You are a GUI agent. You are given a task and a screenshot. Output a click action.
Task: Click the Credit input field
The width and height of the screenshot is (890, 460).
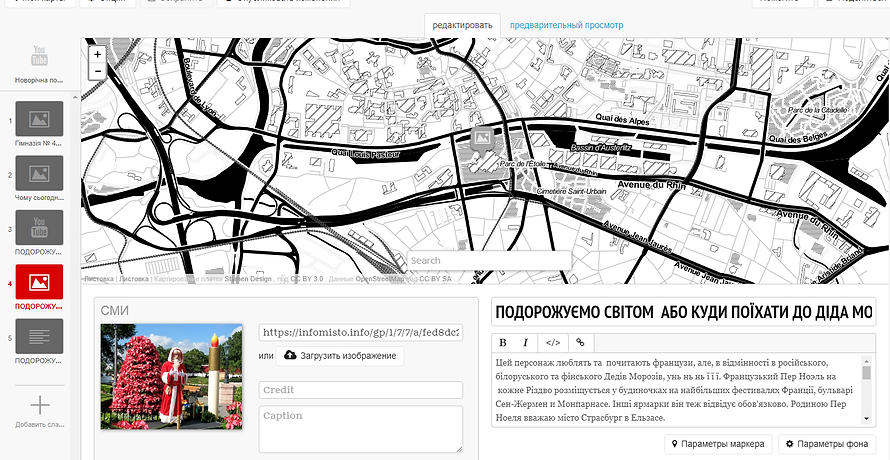click(x=361, y=390)
